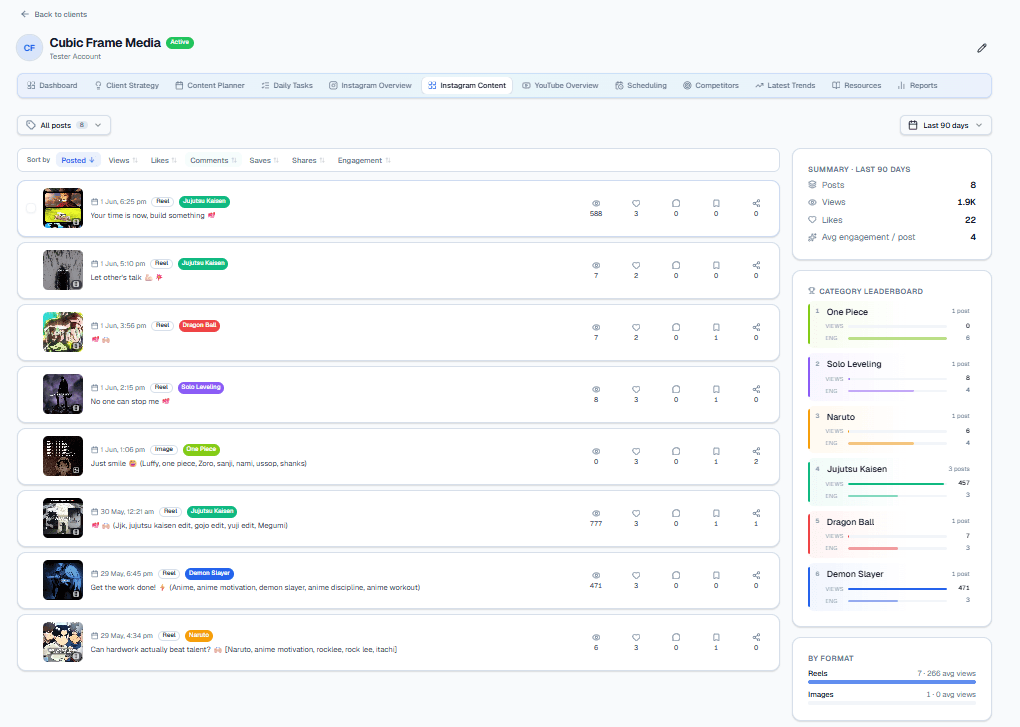This screenshot has width=1020, height=727.
Task: Click the share icon on the 'Just smile' post
Action: (x=756, y=451)
